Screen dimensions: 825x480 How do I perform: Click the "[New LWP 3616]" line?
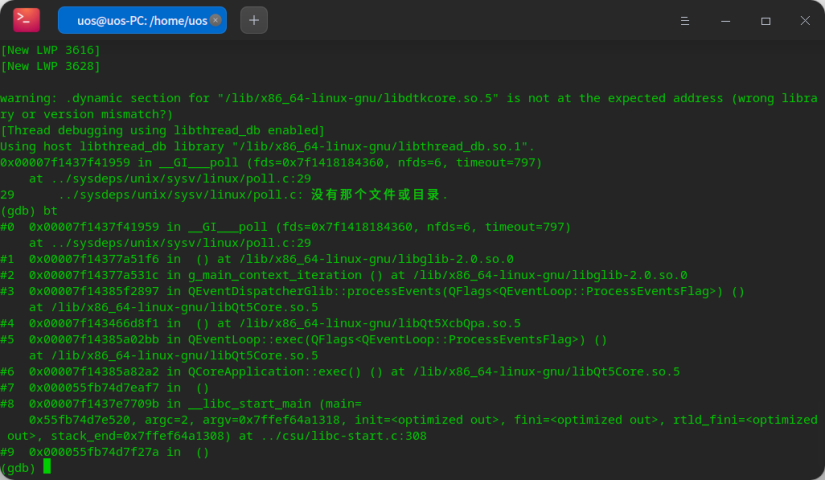(x=51, y=50)
